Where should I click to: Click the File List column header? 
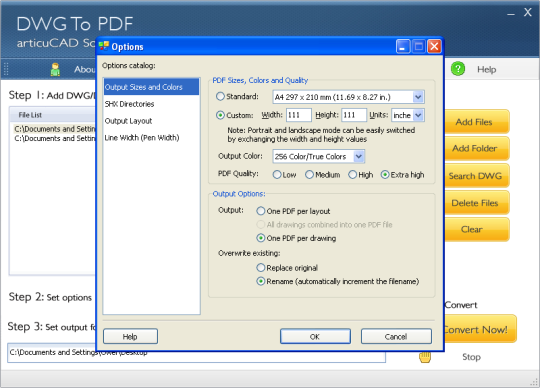pos(53,115)
